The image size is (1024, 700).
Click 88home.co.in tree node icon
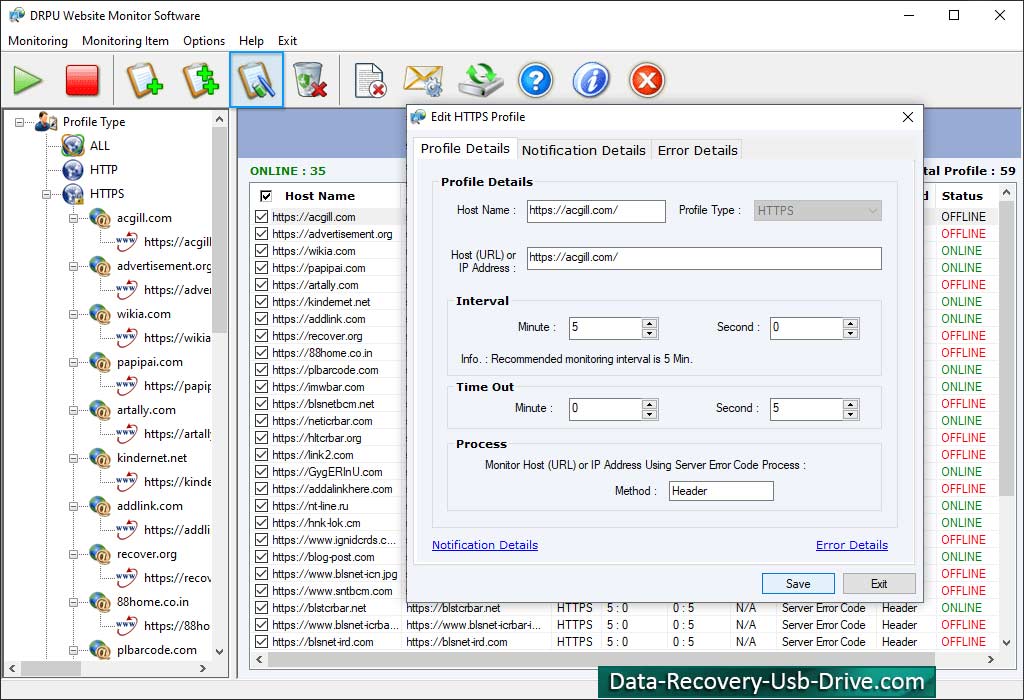click(100, 602)
